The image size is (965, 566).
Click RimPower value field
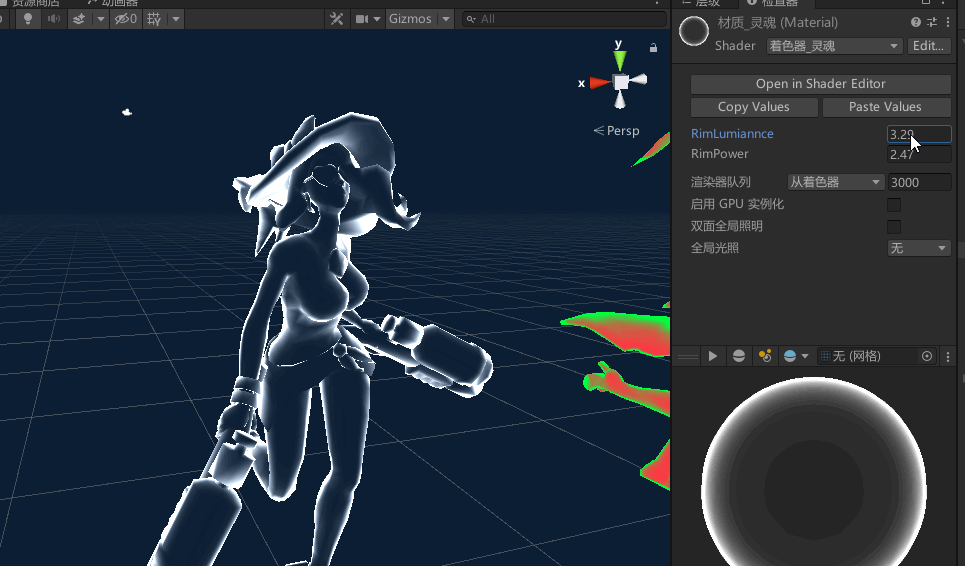pyautogui.click(x=919, y=154)
